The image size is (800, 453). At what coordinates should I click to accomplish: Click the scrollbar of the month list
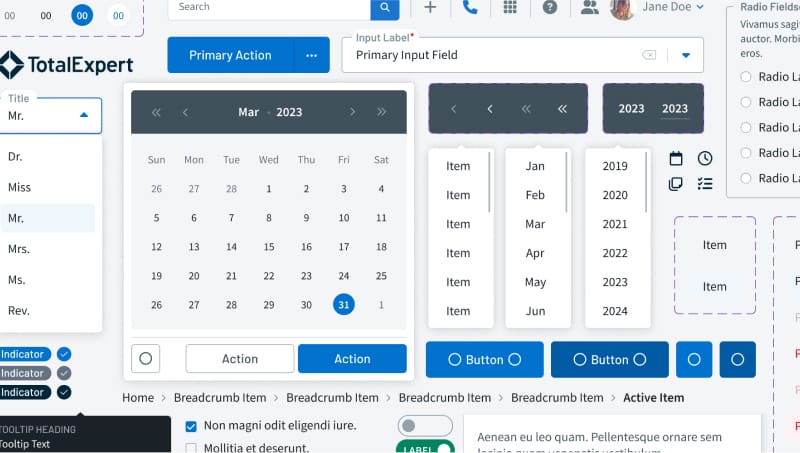point(566,182)
